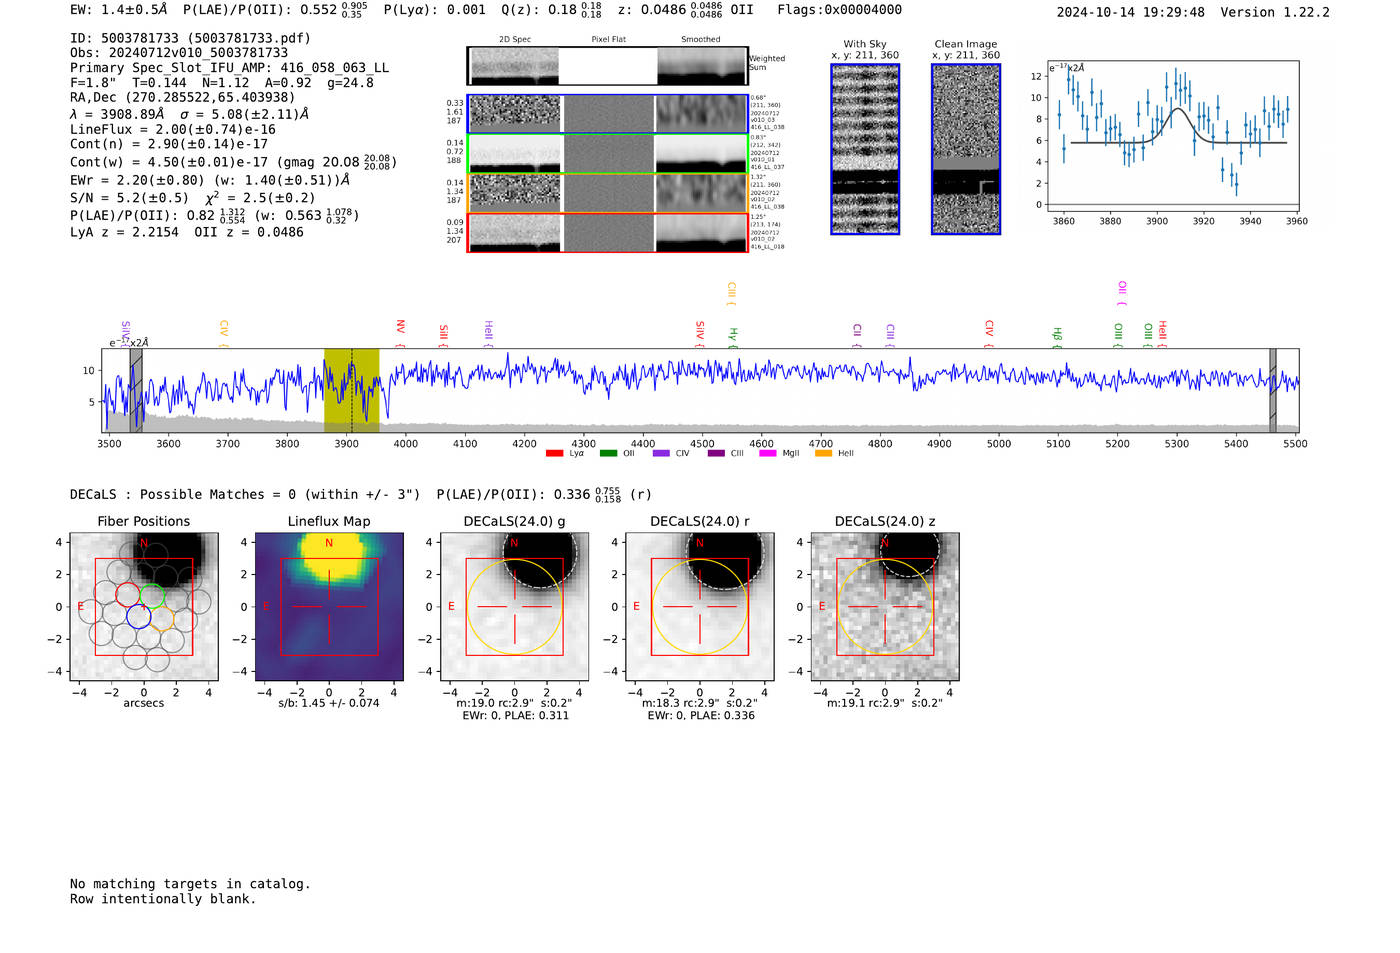Click the red fiber circle
The height and width of the screenshot is (953, 1400).
(x=128, y=595)
